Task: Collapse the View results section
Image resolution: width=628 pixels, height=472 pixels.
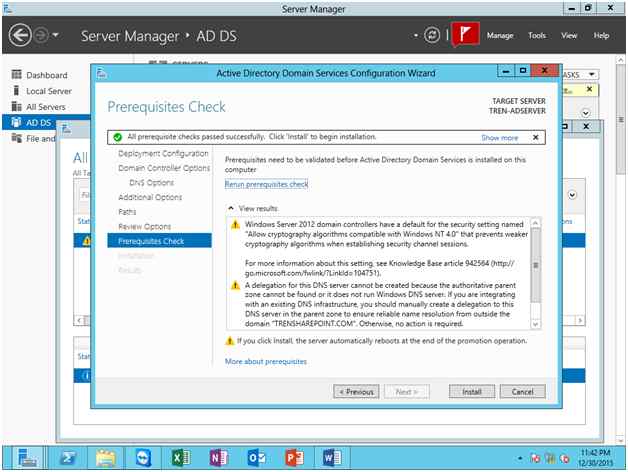Action: pos(231,208)
